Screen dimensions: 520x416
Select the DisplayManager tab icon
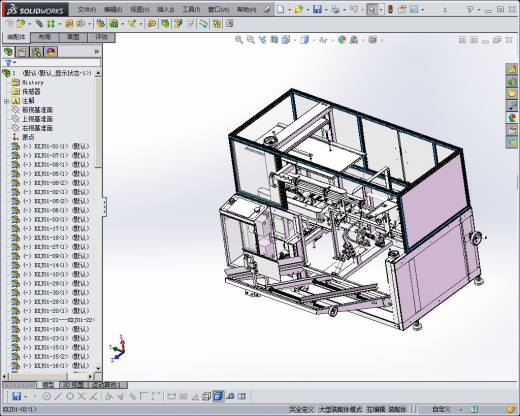tap(51, 52)
